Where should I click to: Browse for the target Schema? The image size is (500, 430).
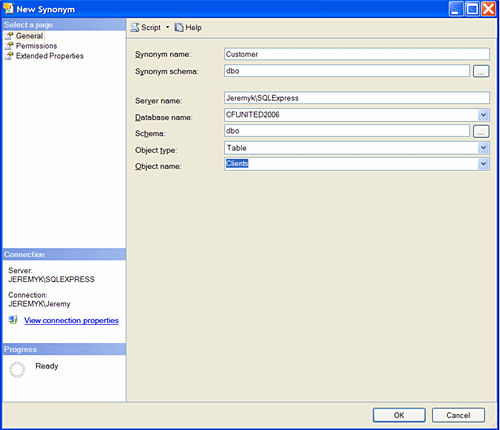[x=481, y=131]
